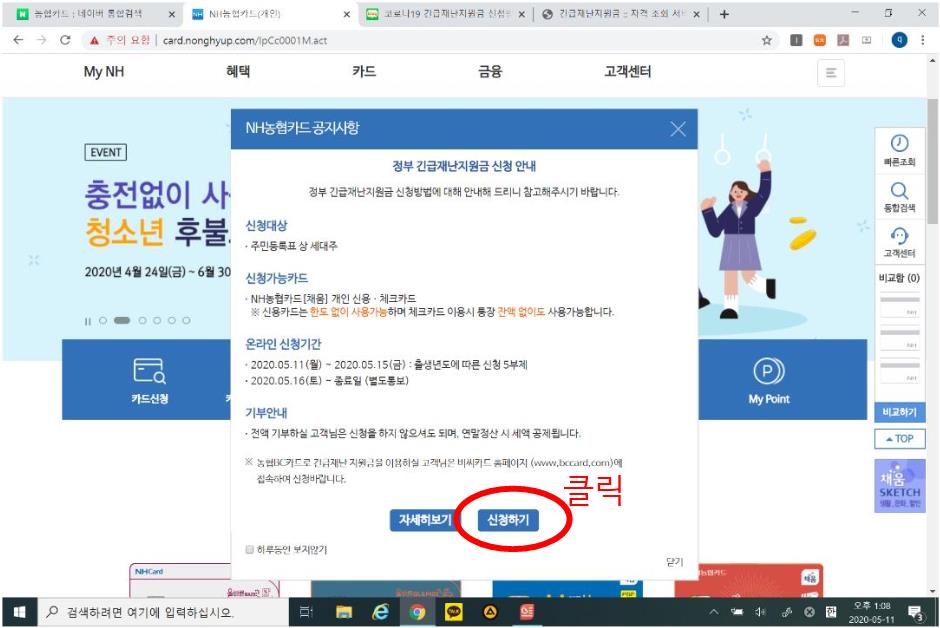This screenshot has height=628, width=940.
Task: Open the Chrome three-dot menu
Action: (x=923, y=40)
